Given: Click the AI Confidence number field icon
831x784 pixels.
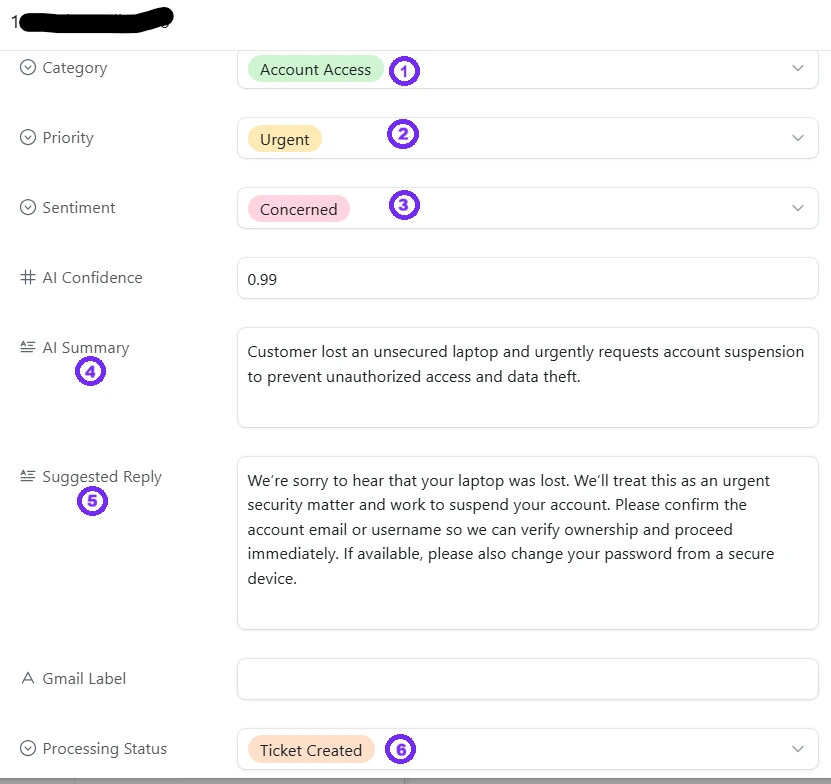Looking at the screenshot, I should 28,277.
